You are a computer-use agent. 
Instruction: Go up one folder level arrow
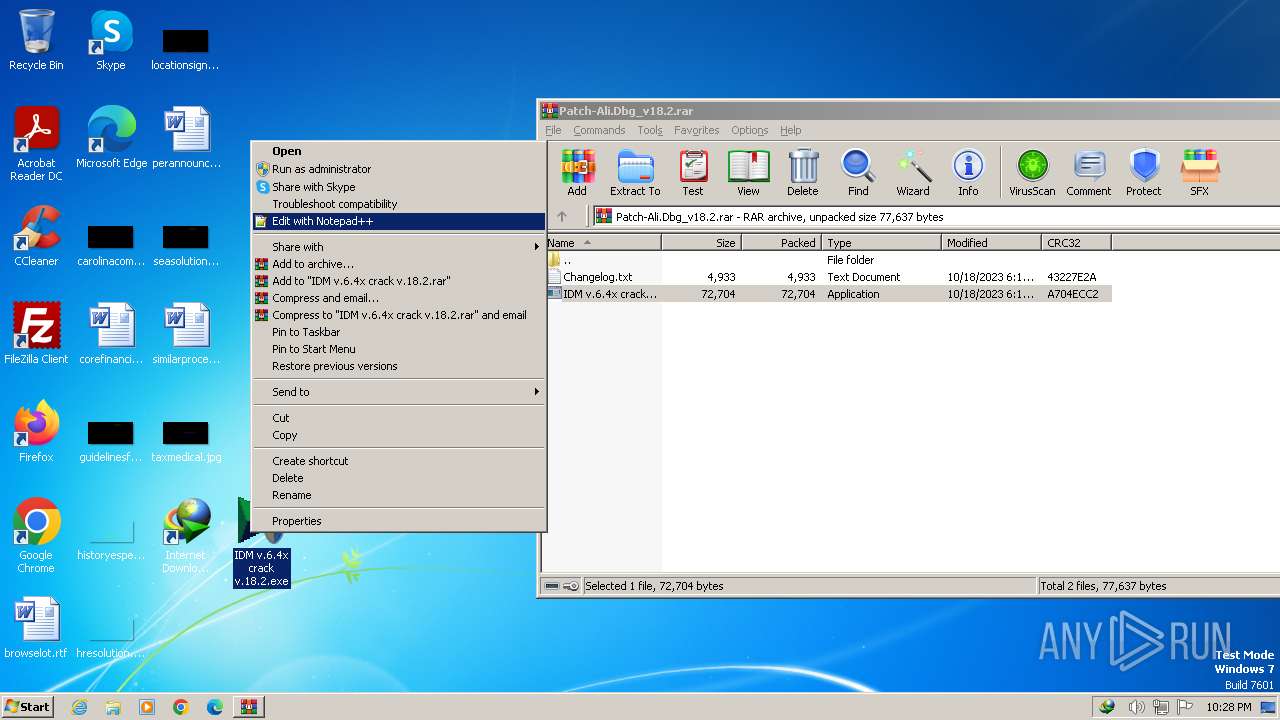[562, 216]
